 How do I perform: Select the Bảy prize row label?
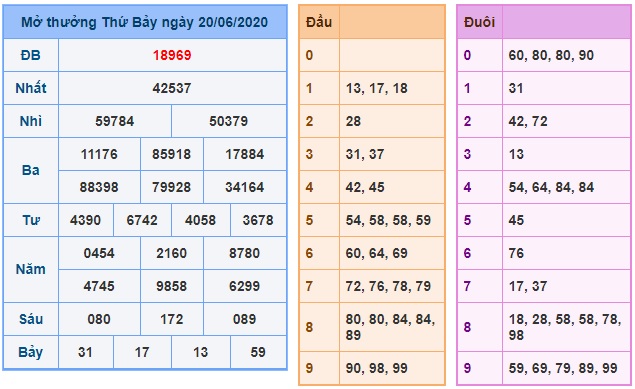tap(31, 353)
